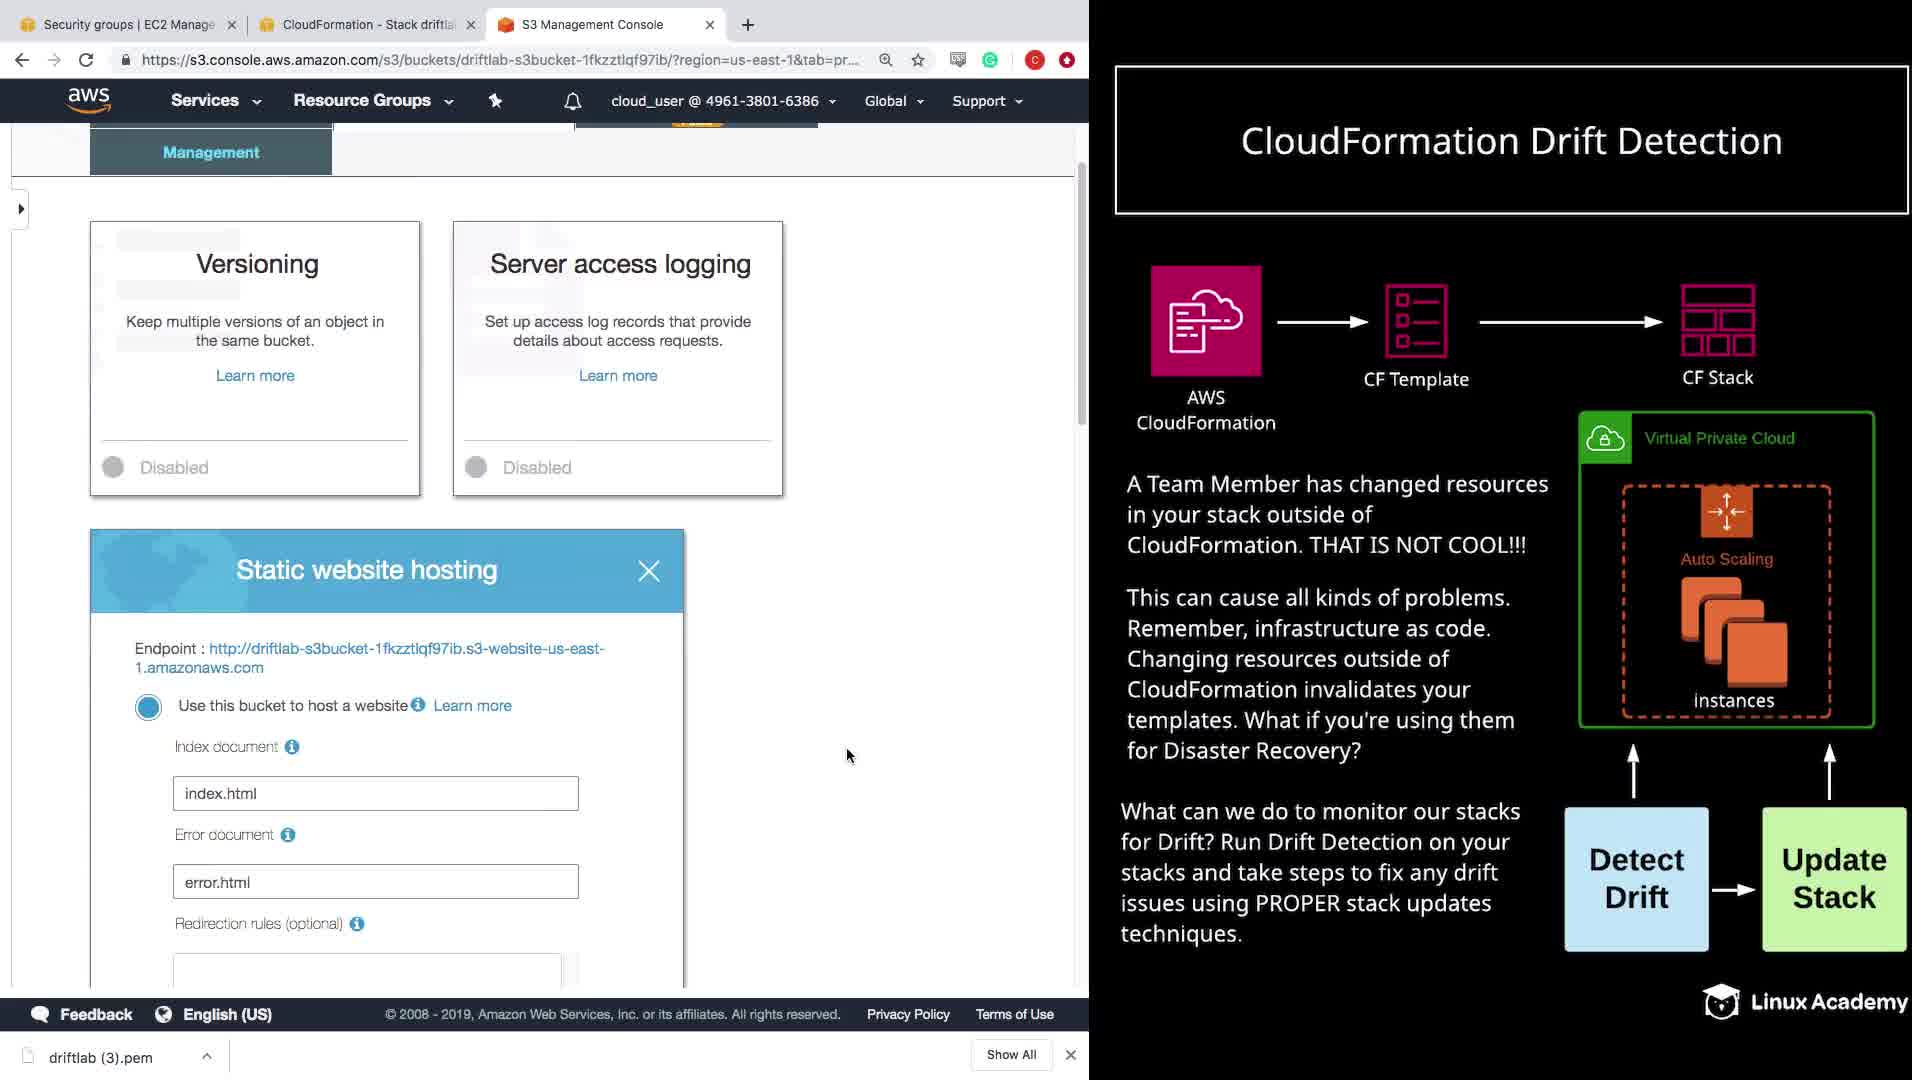This screenshot has height=1080, width=1912.
Task: Close the CloudFormation browser tab
Action: click(471, 25)
